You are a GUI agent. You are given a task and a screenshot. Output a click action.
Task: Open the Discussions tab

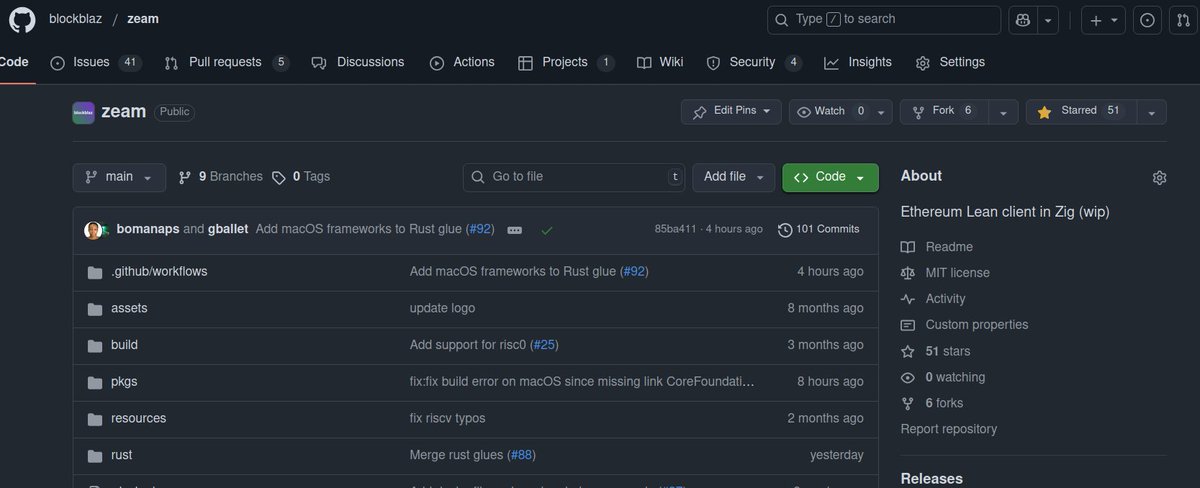click(x=358, y=62)
